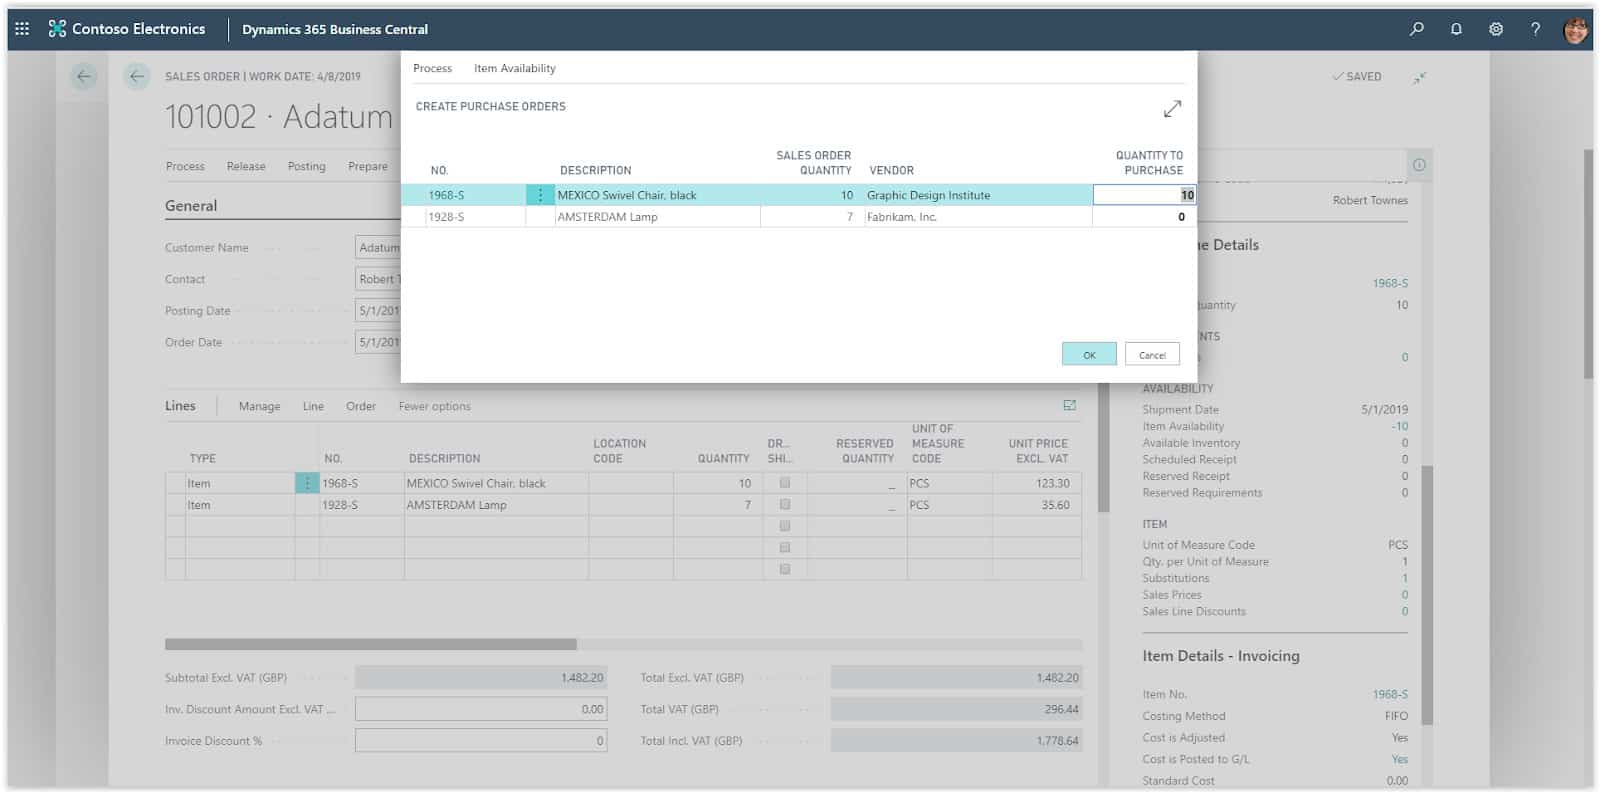Toggle Drop Shipment for AMSTERDAM Lamp line

(x=785, y=504)
